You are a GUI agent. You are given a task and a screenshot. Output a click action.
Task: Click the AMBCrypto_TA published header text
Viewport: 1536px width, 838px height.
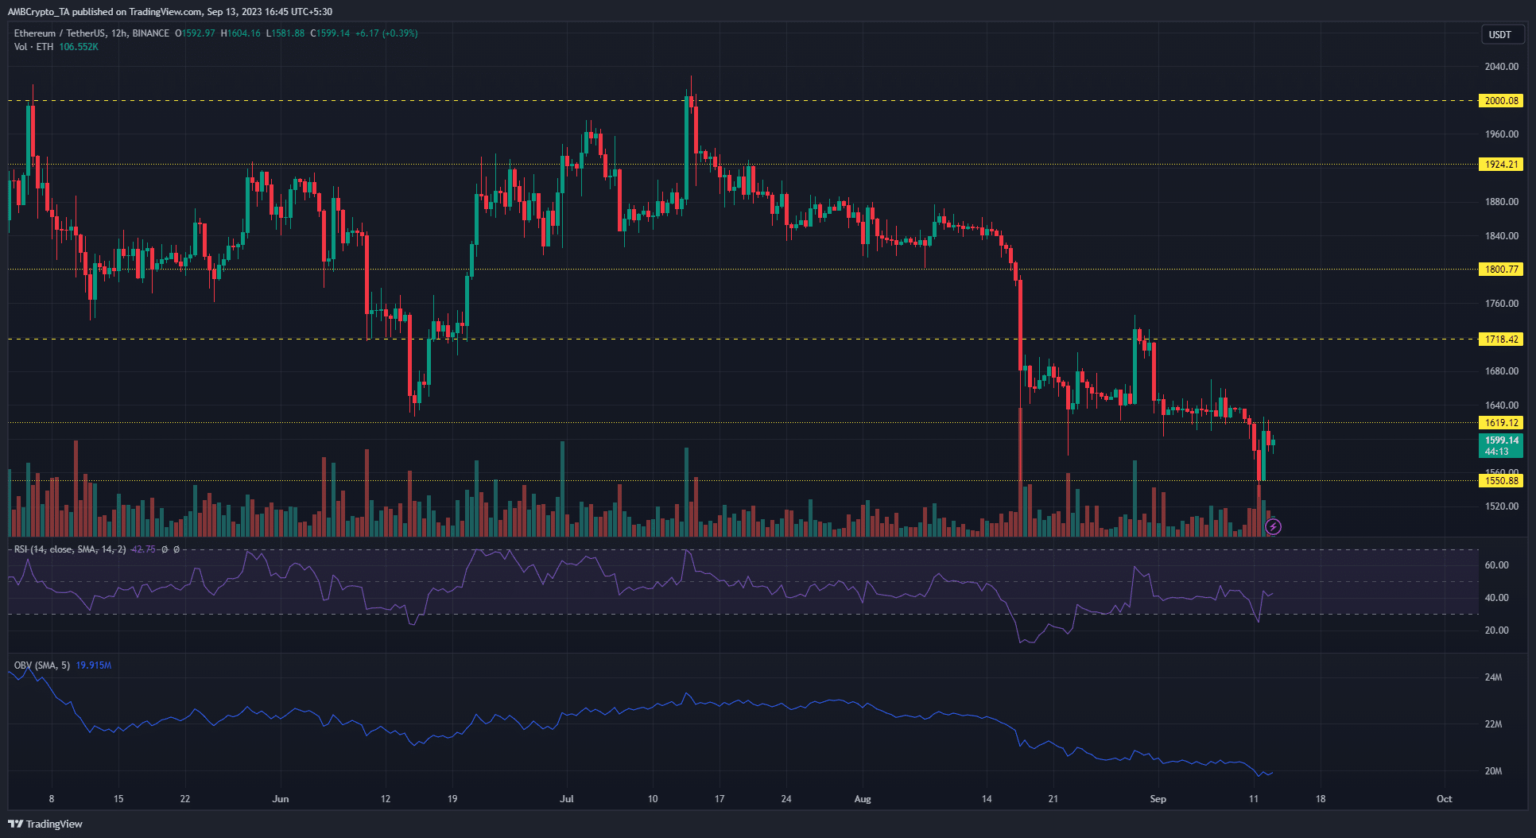[170, 12]
